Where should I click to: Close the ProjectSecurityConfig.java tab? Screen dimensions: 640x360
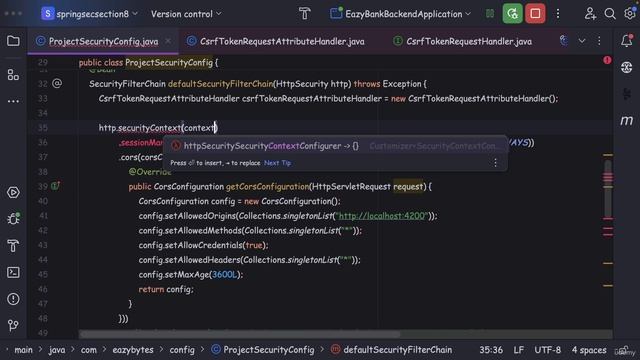coord(168,41)
